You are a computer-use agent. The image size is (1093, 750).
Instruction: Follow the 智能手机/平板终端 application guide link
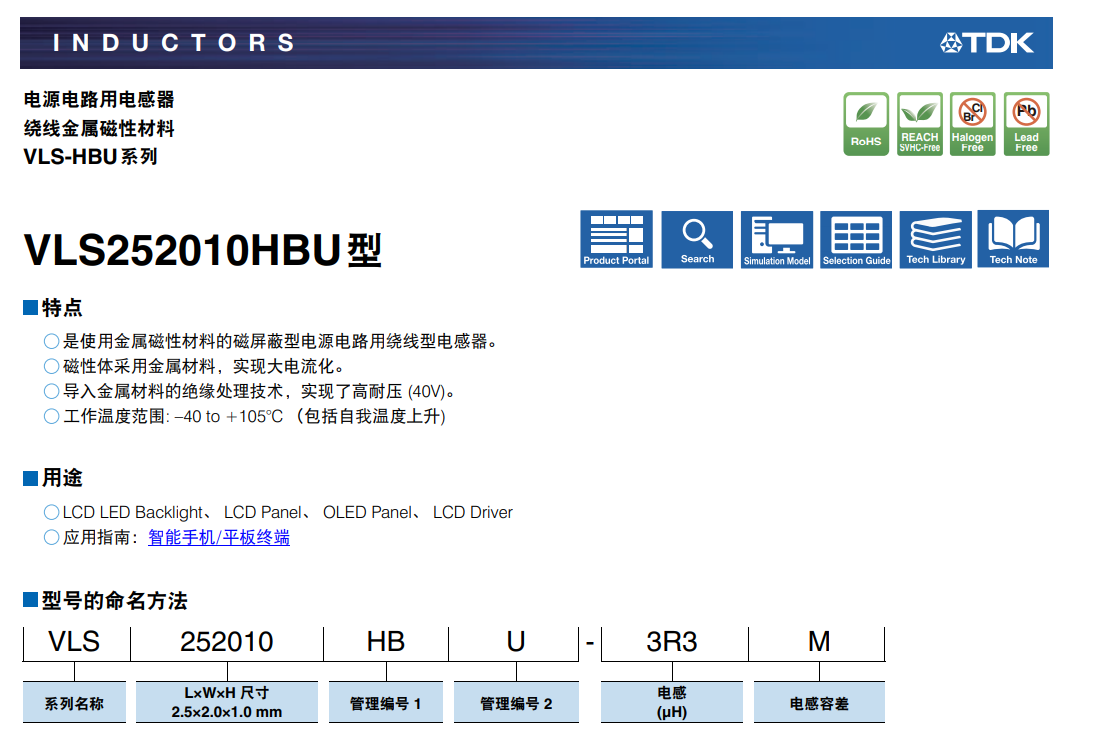(x=219, y=538)
